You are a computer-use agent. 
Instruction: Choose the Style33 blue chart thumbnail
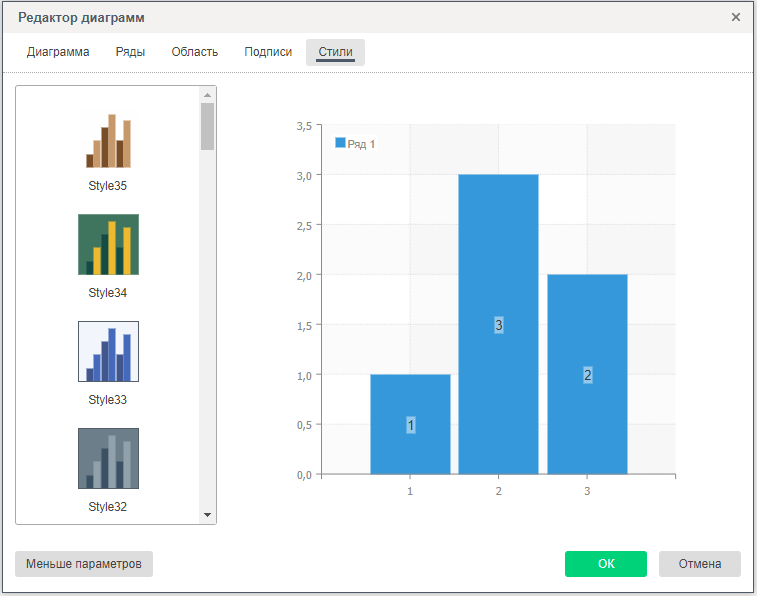point(108,351)
